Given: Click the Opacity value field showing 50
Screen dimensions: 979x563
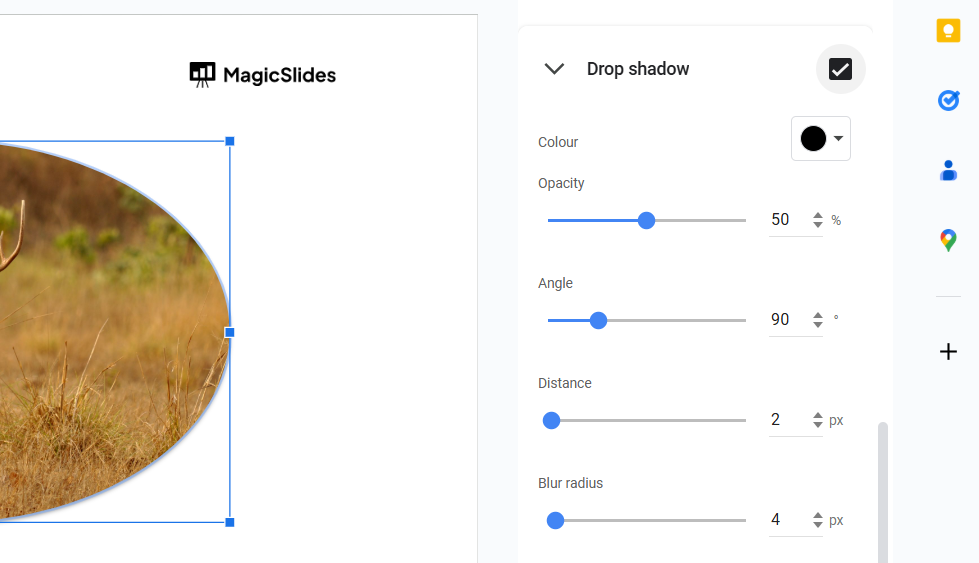Looking at the screenshot, I should coord(785,220).
